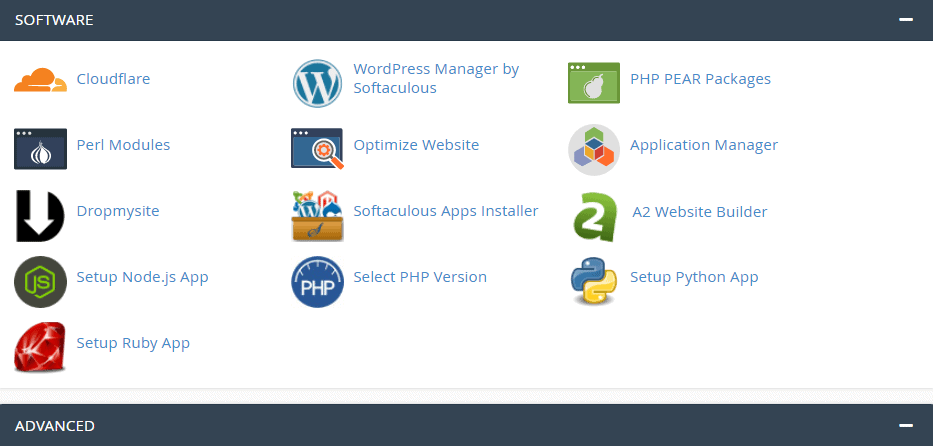Open the red Ruby gem icon

pos(40,347)
